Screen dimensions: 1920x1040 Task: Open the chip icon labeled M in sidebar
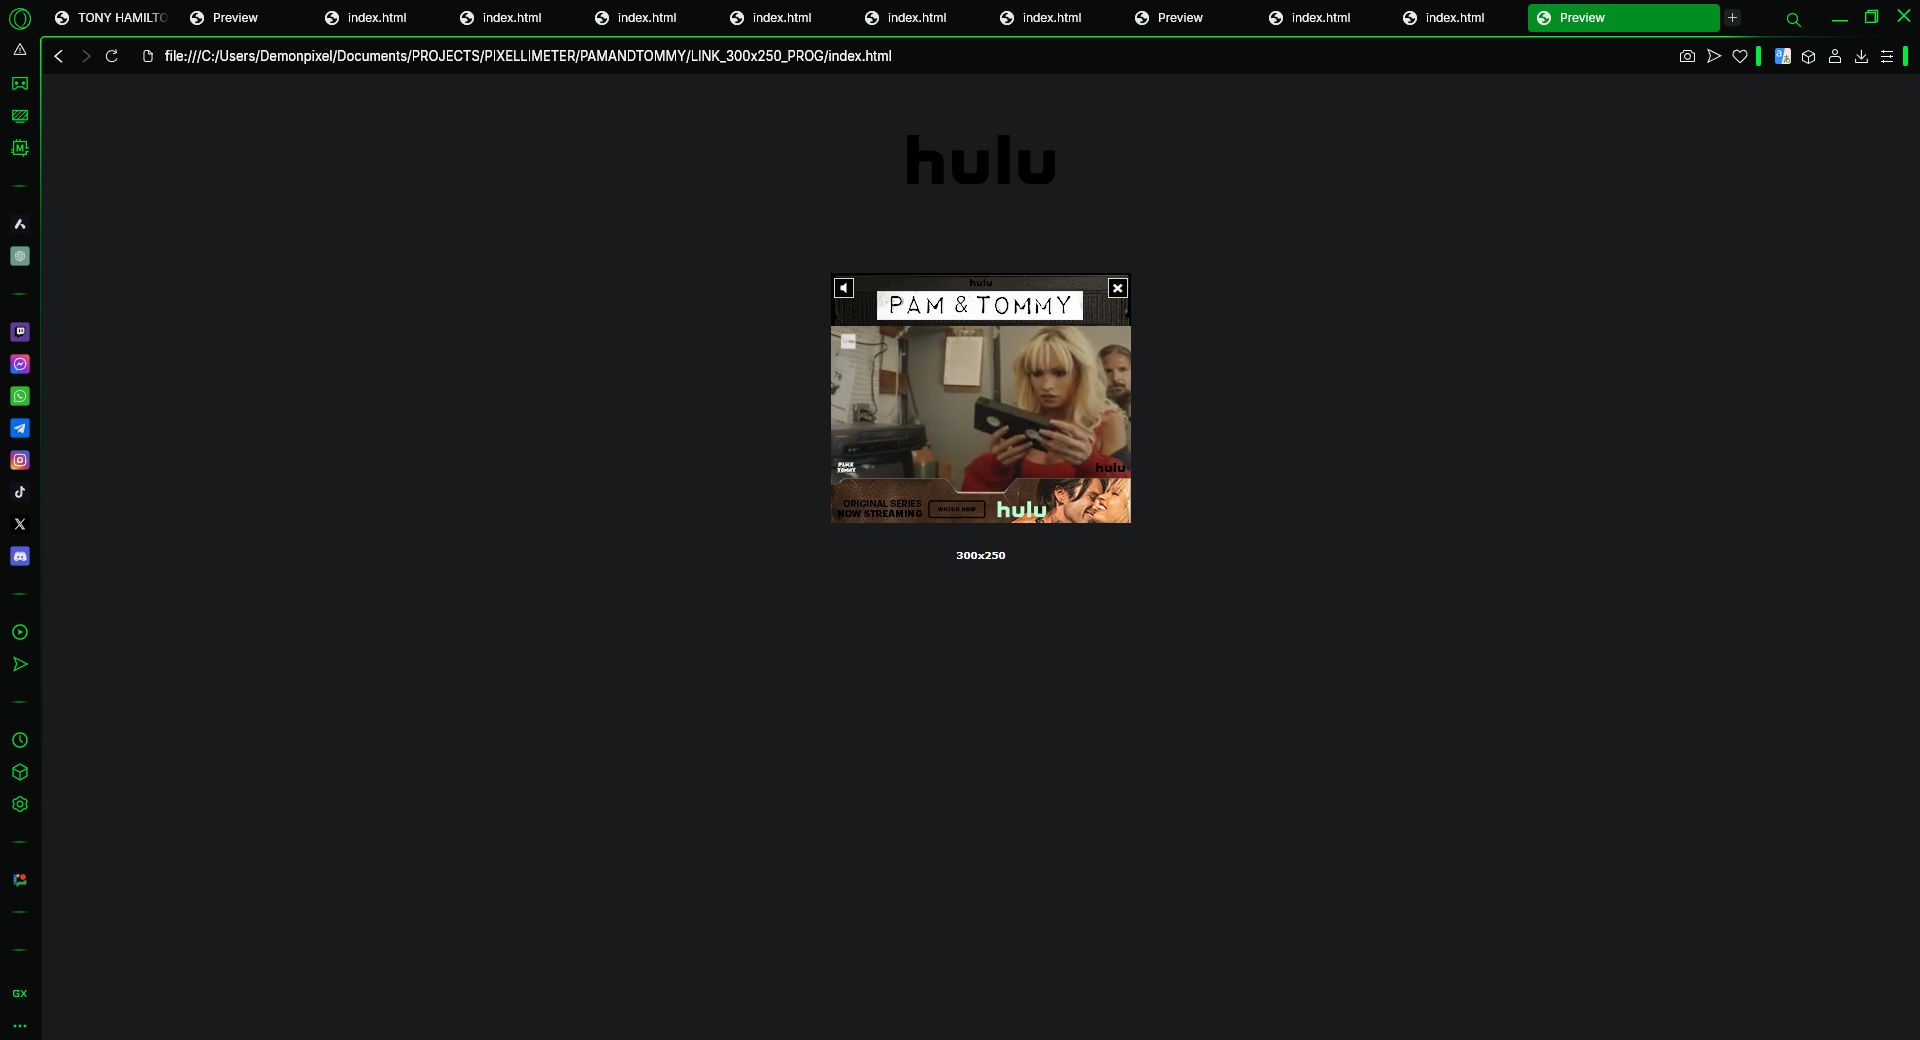pyautogui.click(x=20, y=148)
